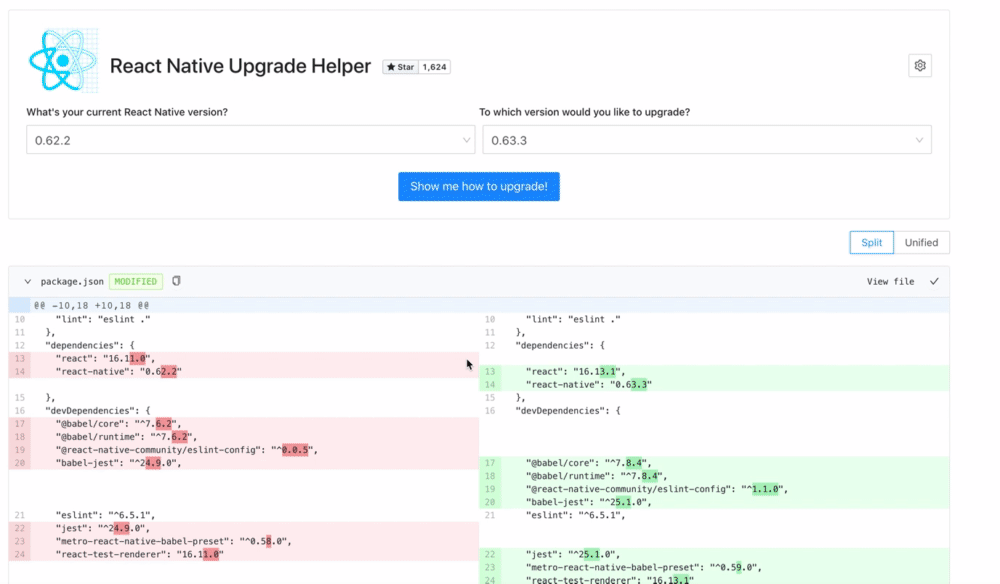
Task: Click the upgrade target version question label
Action: point(585,112)
